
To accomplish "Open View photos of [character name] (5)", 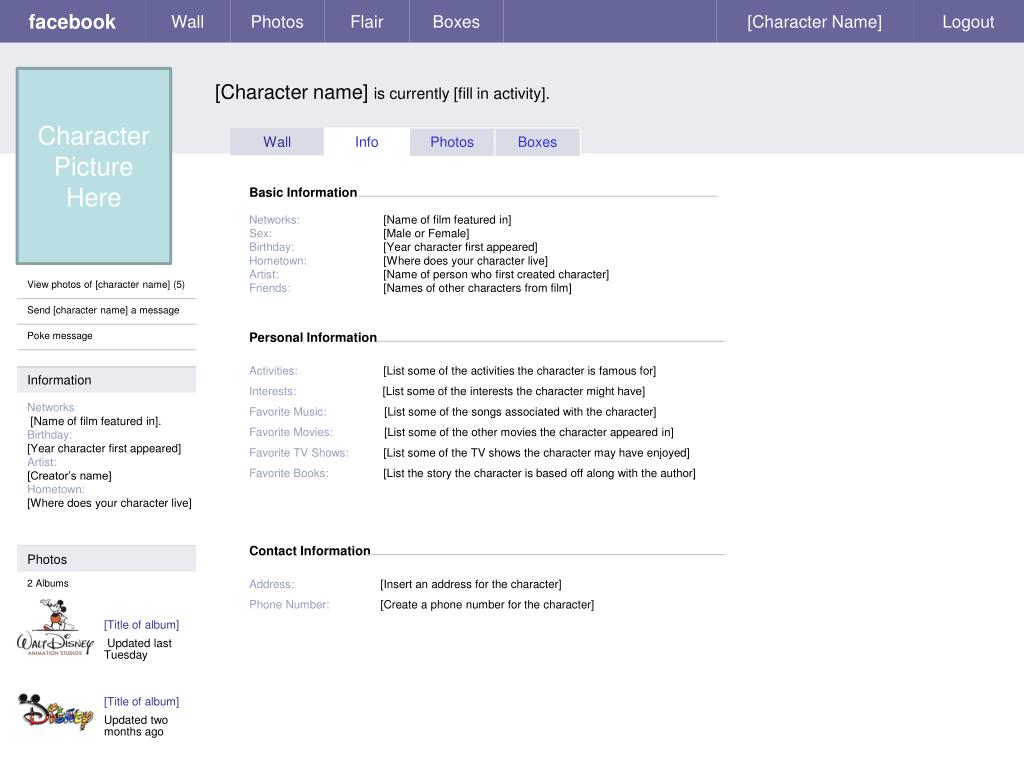I will coord(106,285).
